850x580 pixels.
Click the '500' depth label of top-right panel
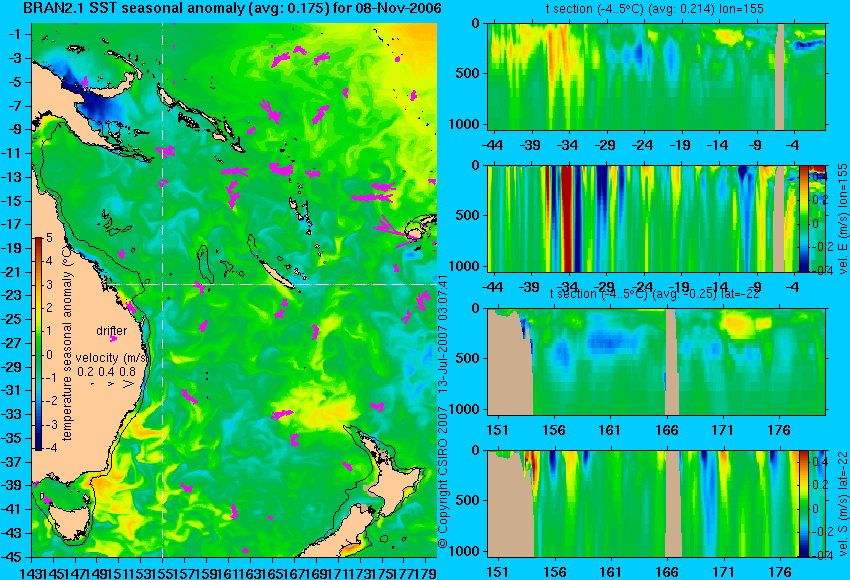pyautogui.click(x=468, y=73)
